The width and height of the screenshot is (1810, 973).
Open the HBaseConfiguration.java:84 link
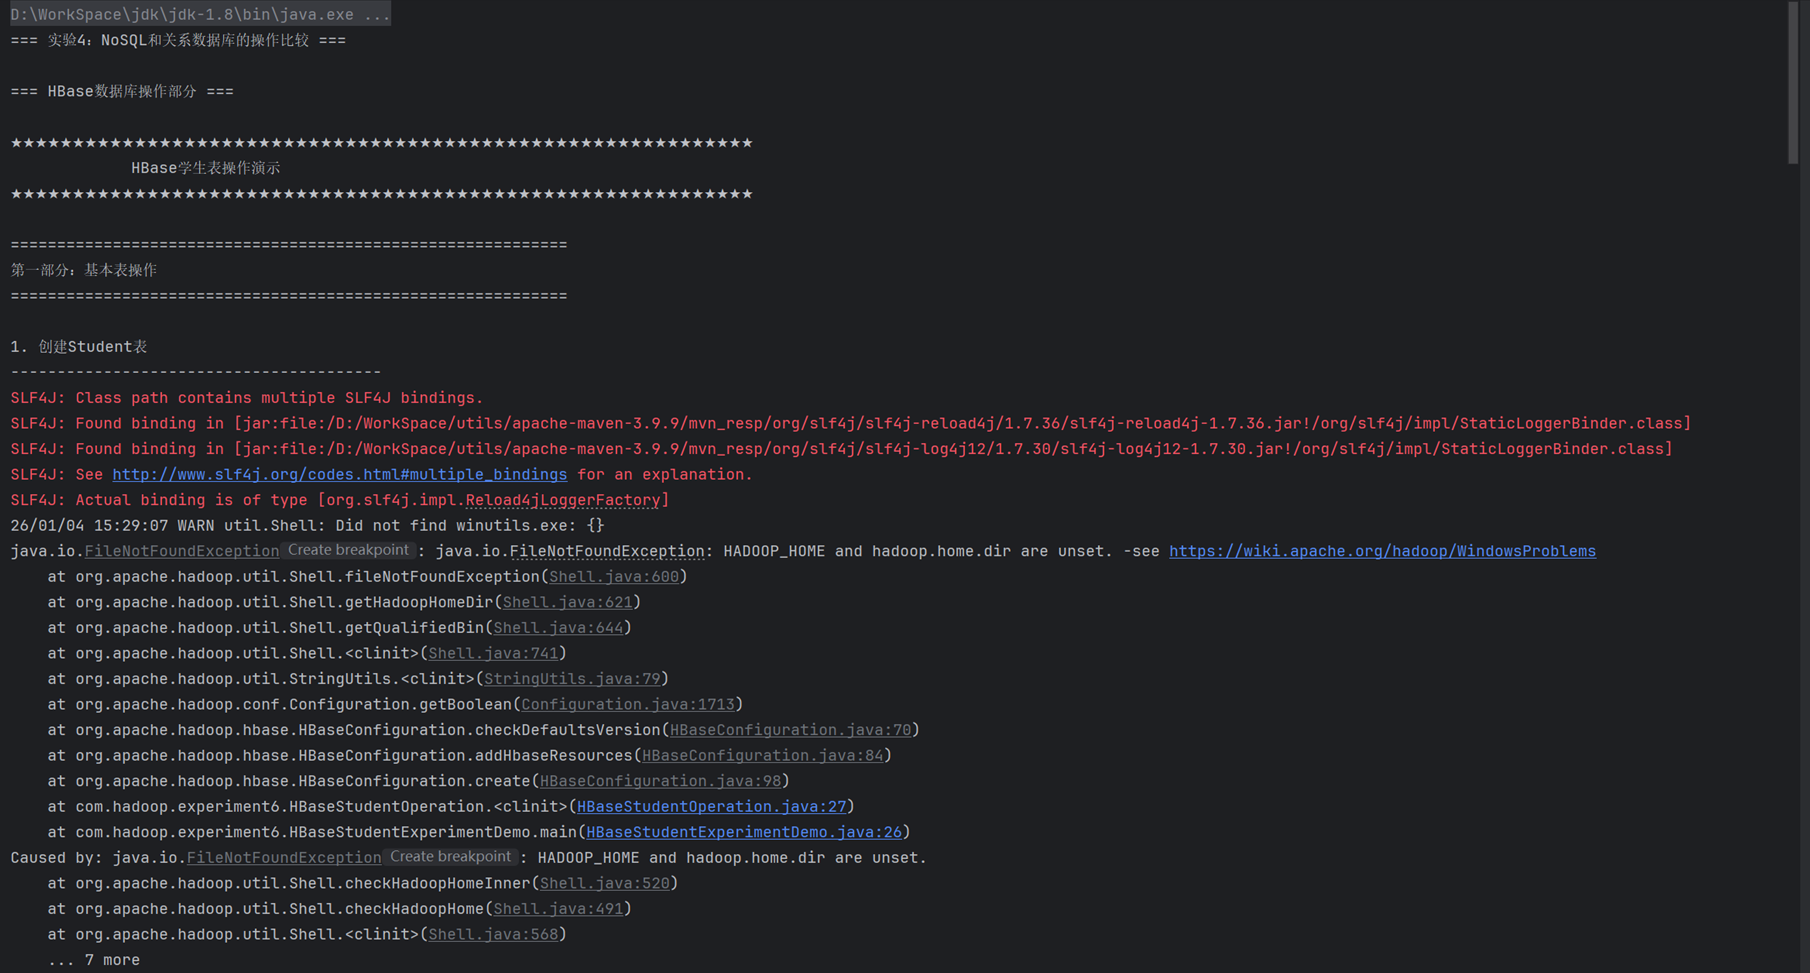tap(763, 755)
